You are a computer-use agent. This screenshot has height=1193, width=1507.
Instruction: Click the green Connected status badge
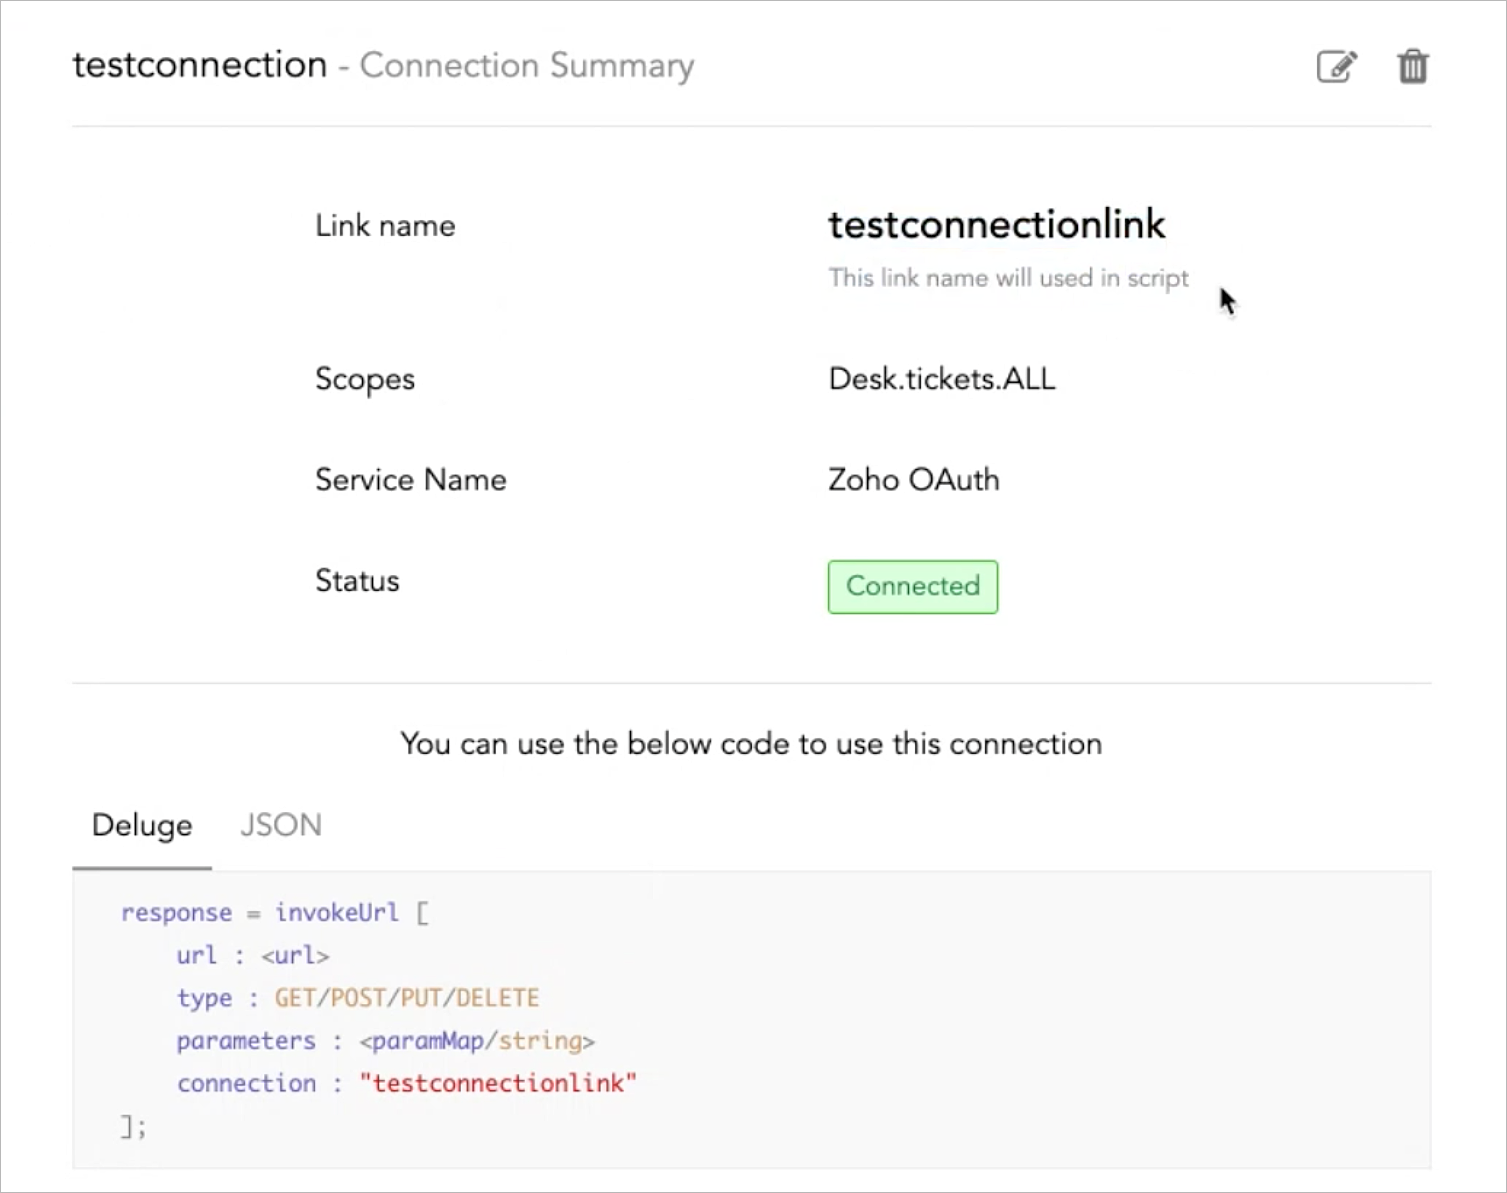[912, 586]
